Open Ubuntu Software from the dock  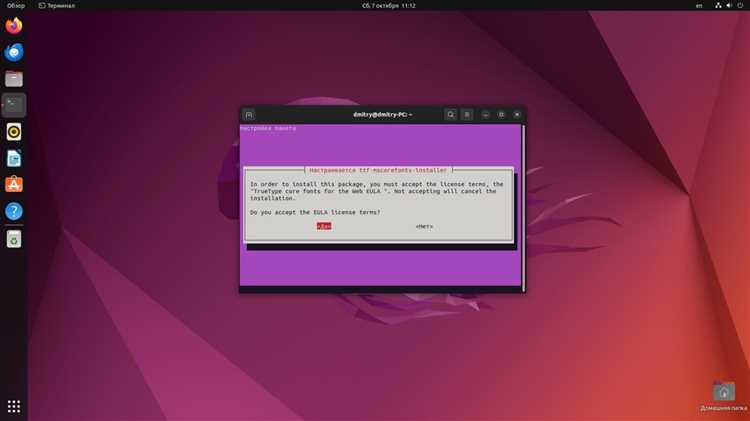click(x=14, y=185)
